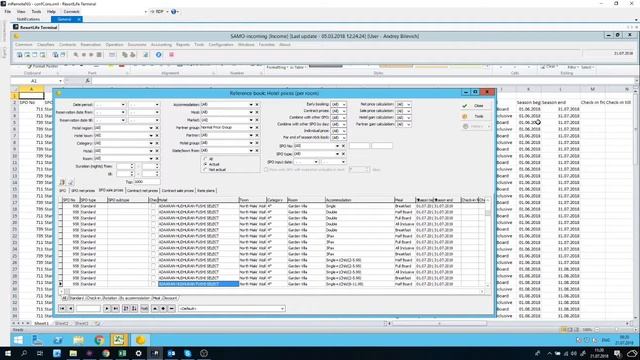Switch to the Contract sale prices tab
This screenshot has width=640, height=360.
point(178,191)
